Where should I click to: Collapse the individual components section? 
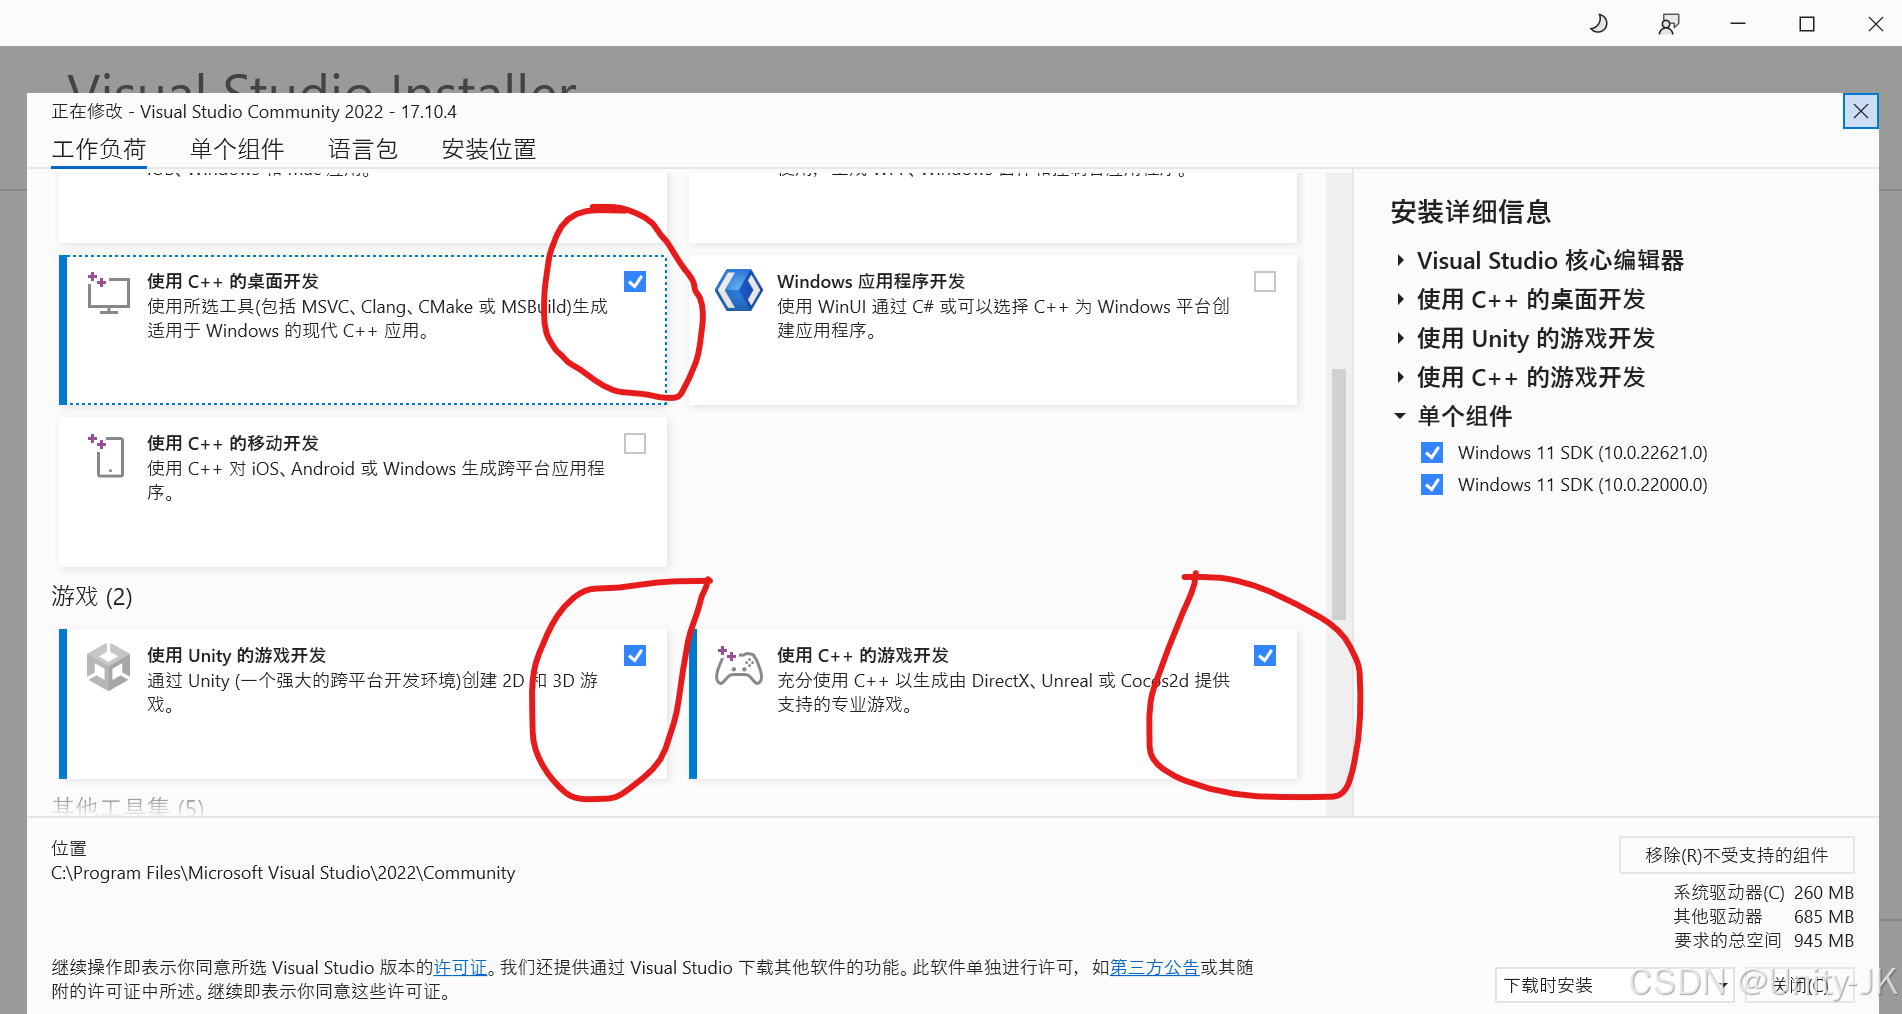click(x=1400, y=416)
